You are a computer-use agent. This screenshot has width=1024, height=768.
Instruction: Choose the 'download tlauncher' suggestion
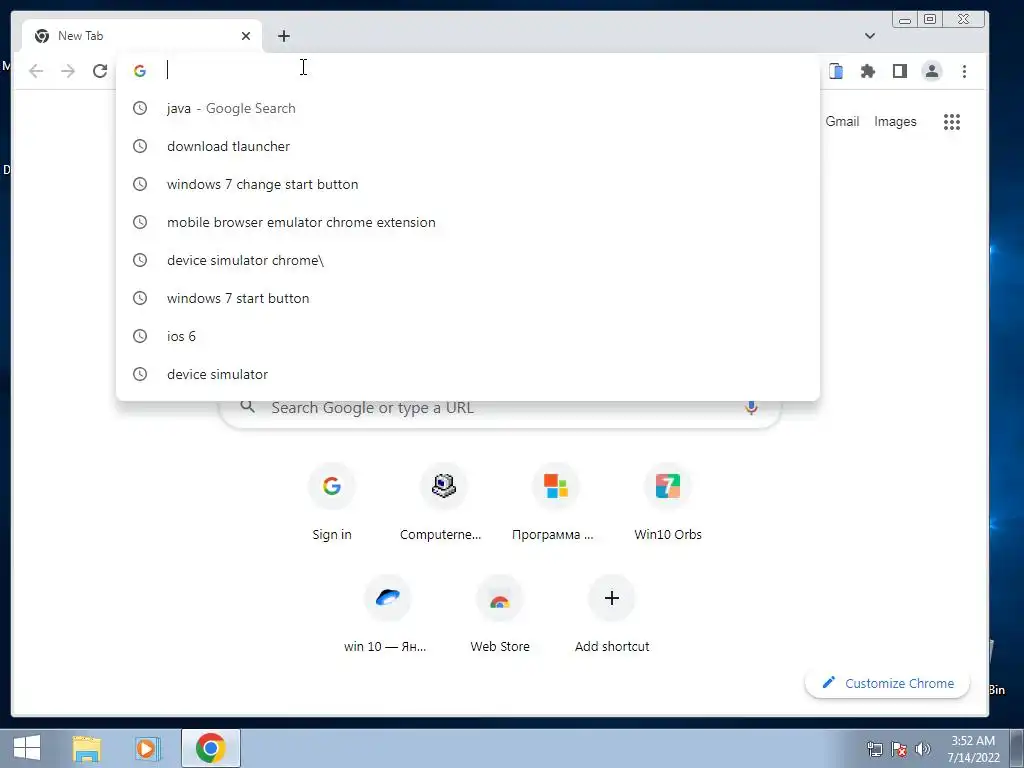pyautogui.click(x=468, y=146)
